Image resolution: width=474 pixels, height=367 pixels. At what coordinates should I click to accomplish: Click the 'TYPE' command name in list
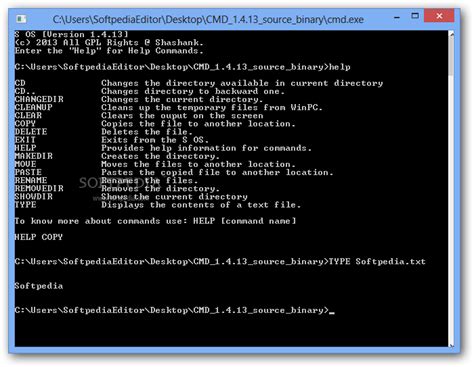[25, 205]
